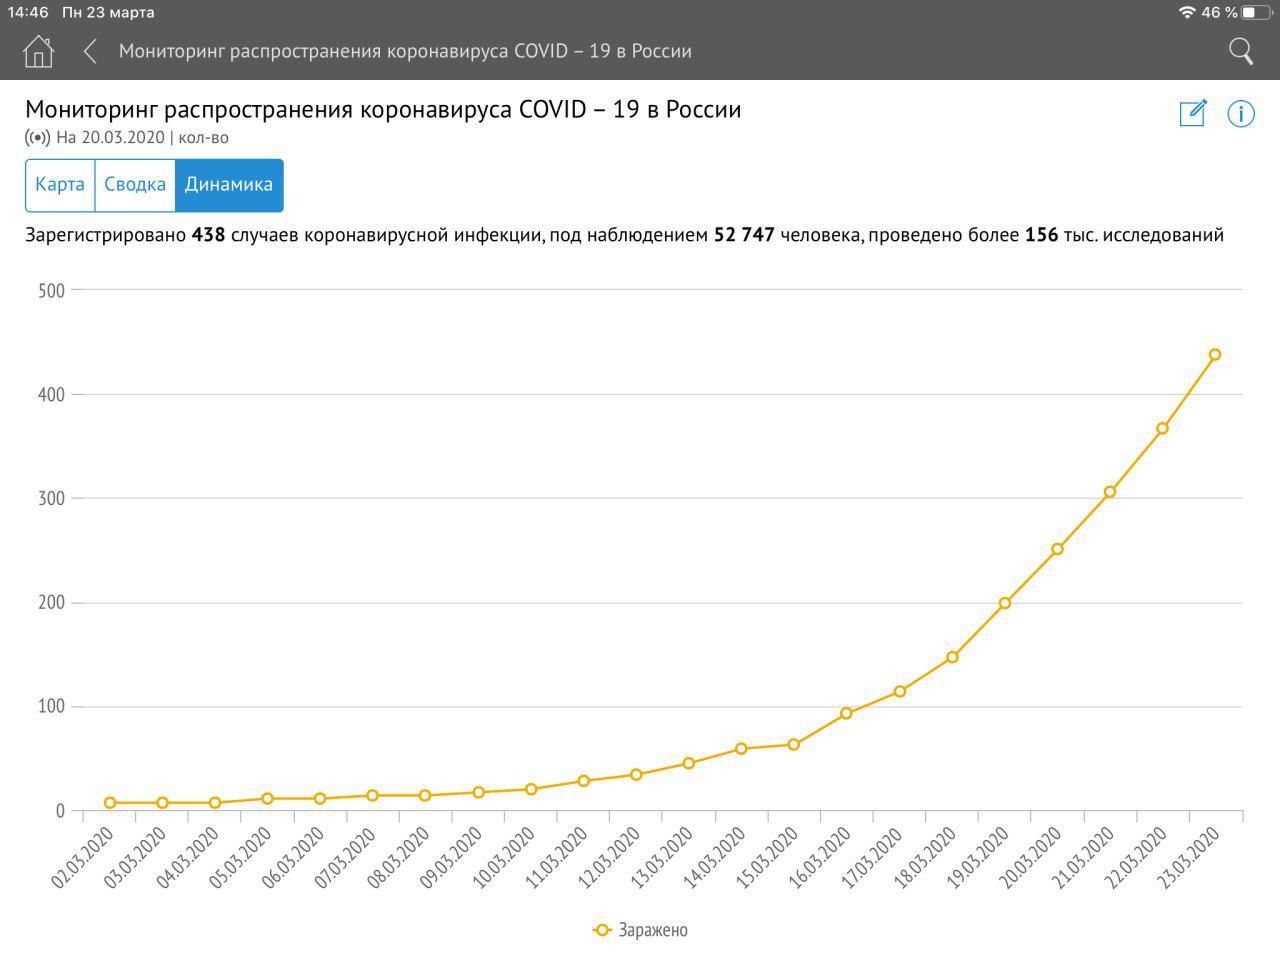Select the Динамика tab

[x=229, y=185]
